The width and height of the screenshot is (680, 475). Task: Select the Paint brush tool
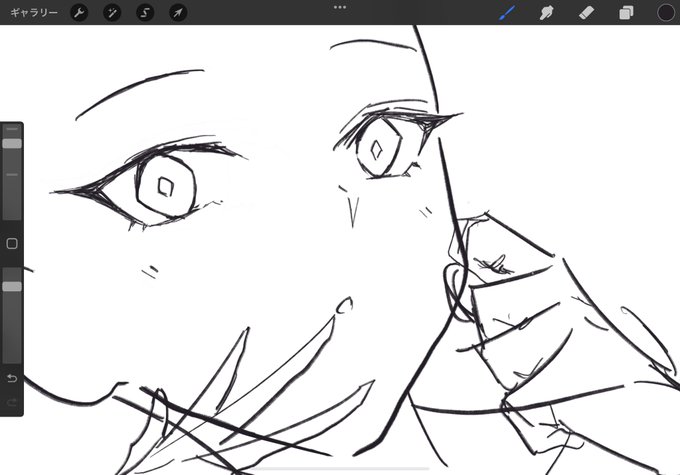click(507, 13)
